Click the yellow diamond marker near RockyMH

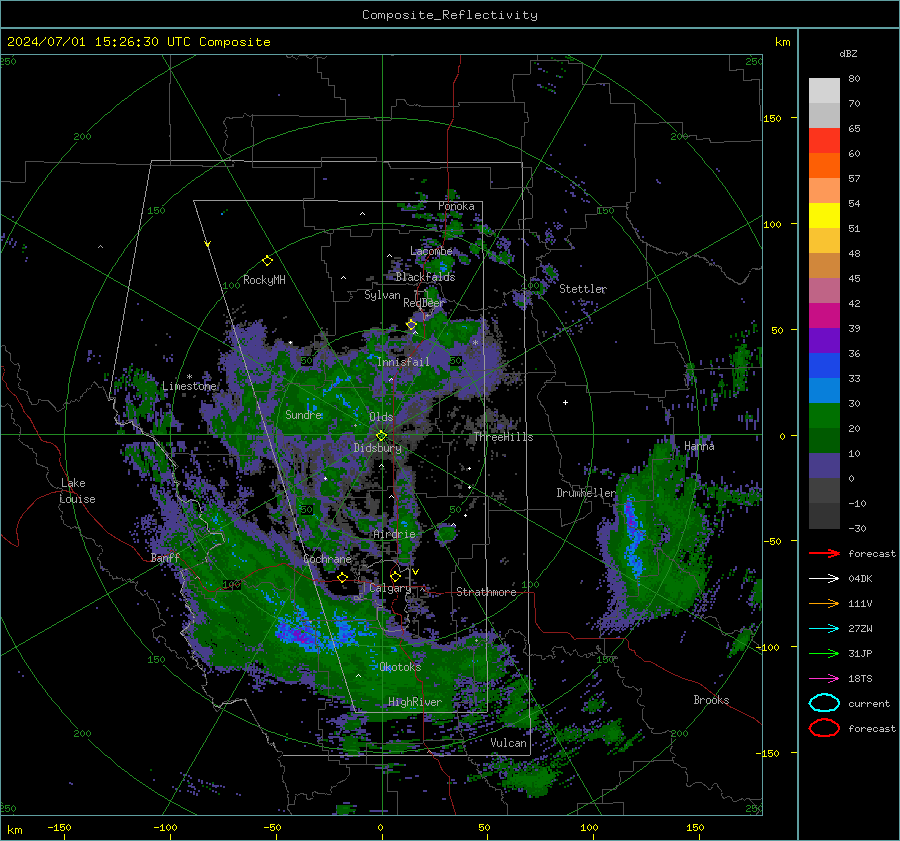click(x=267, y=261)
